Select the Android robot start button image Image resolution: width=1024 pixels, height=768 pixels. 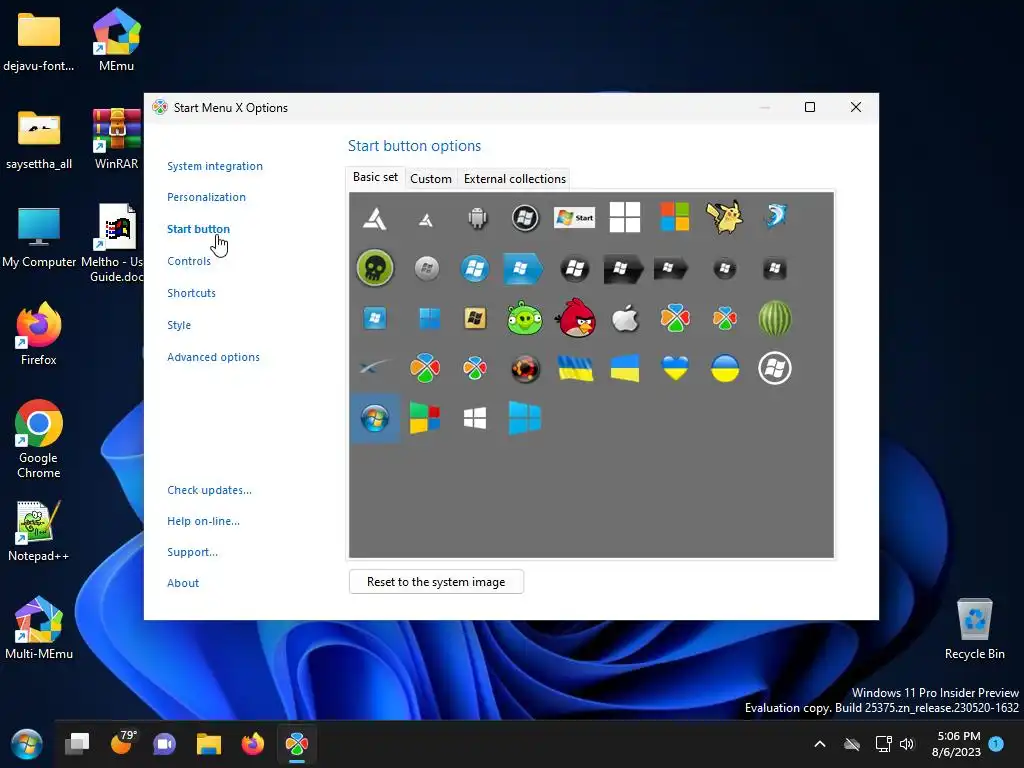(477, 217)
